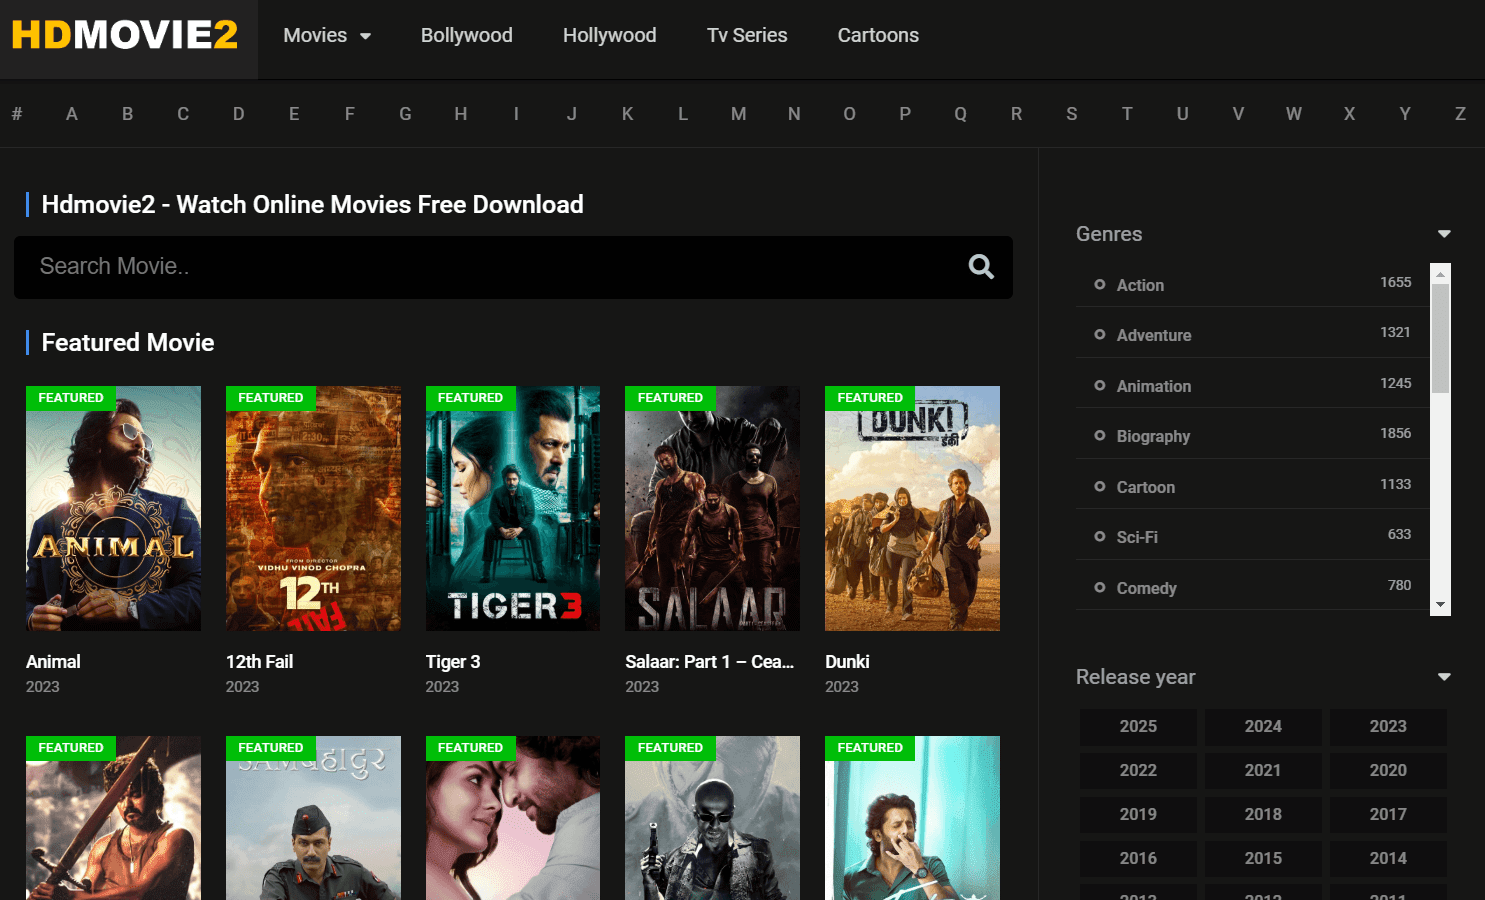
Task: Select the Tv Series menu item
Action: pos(747,35)
